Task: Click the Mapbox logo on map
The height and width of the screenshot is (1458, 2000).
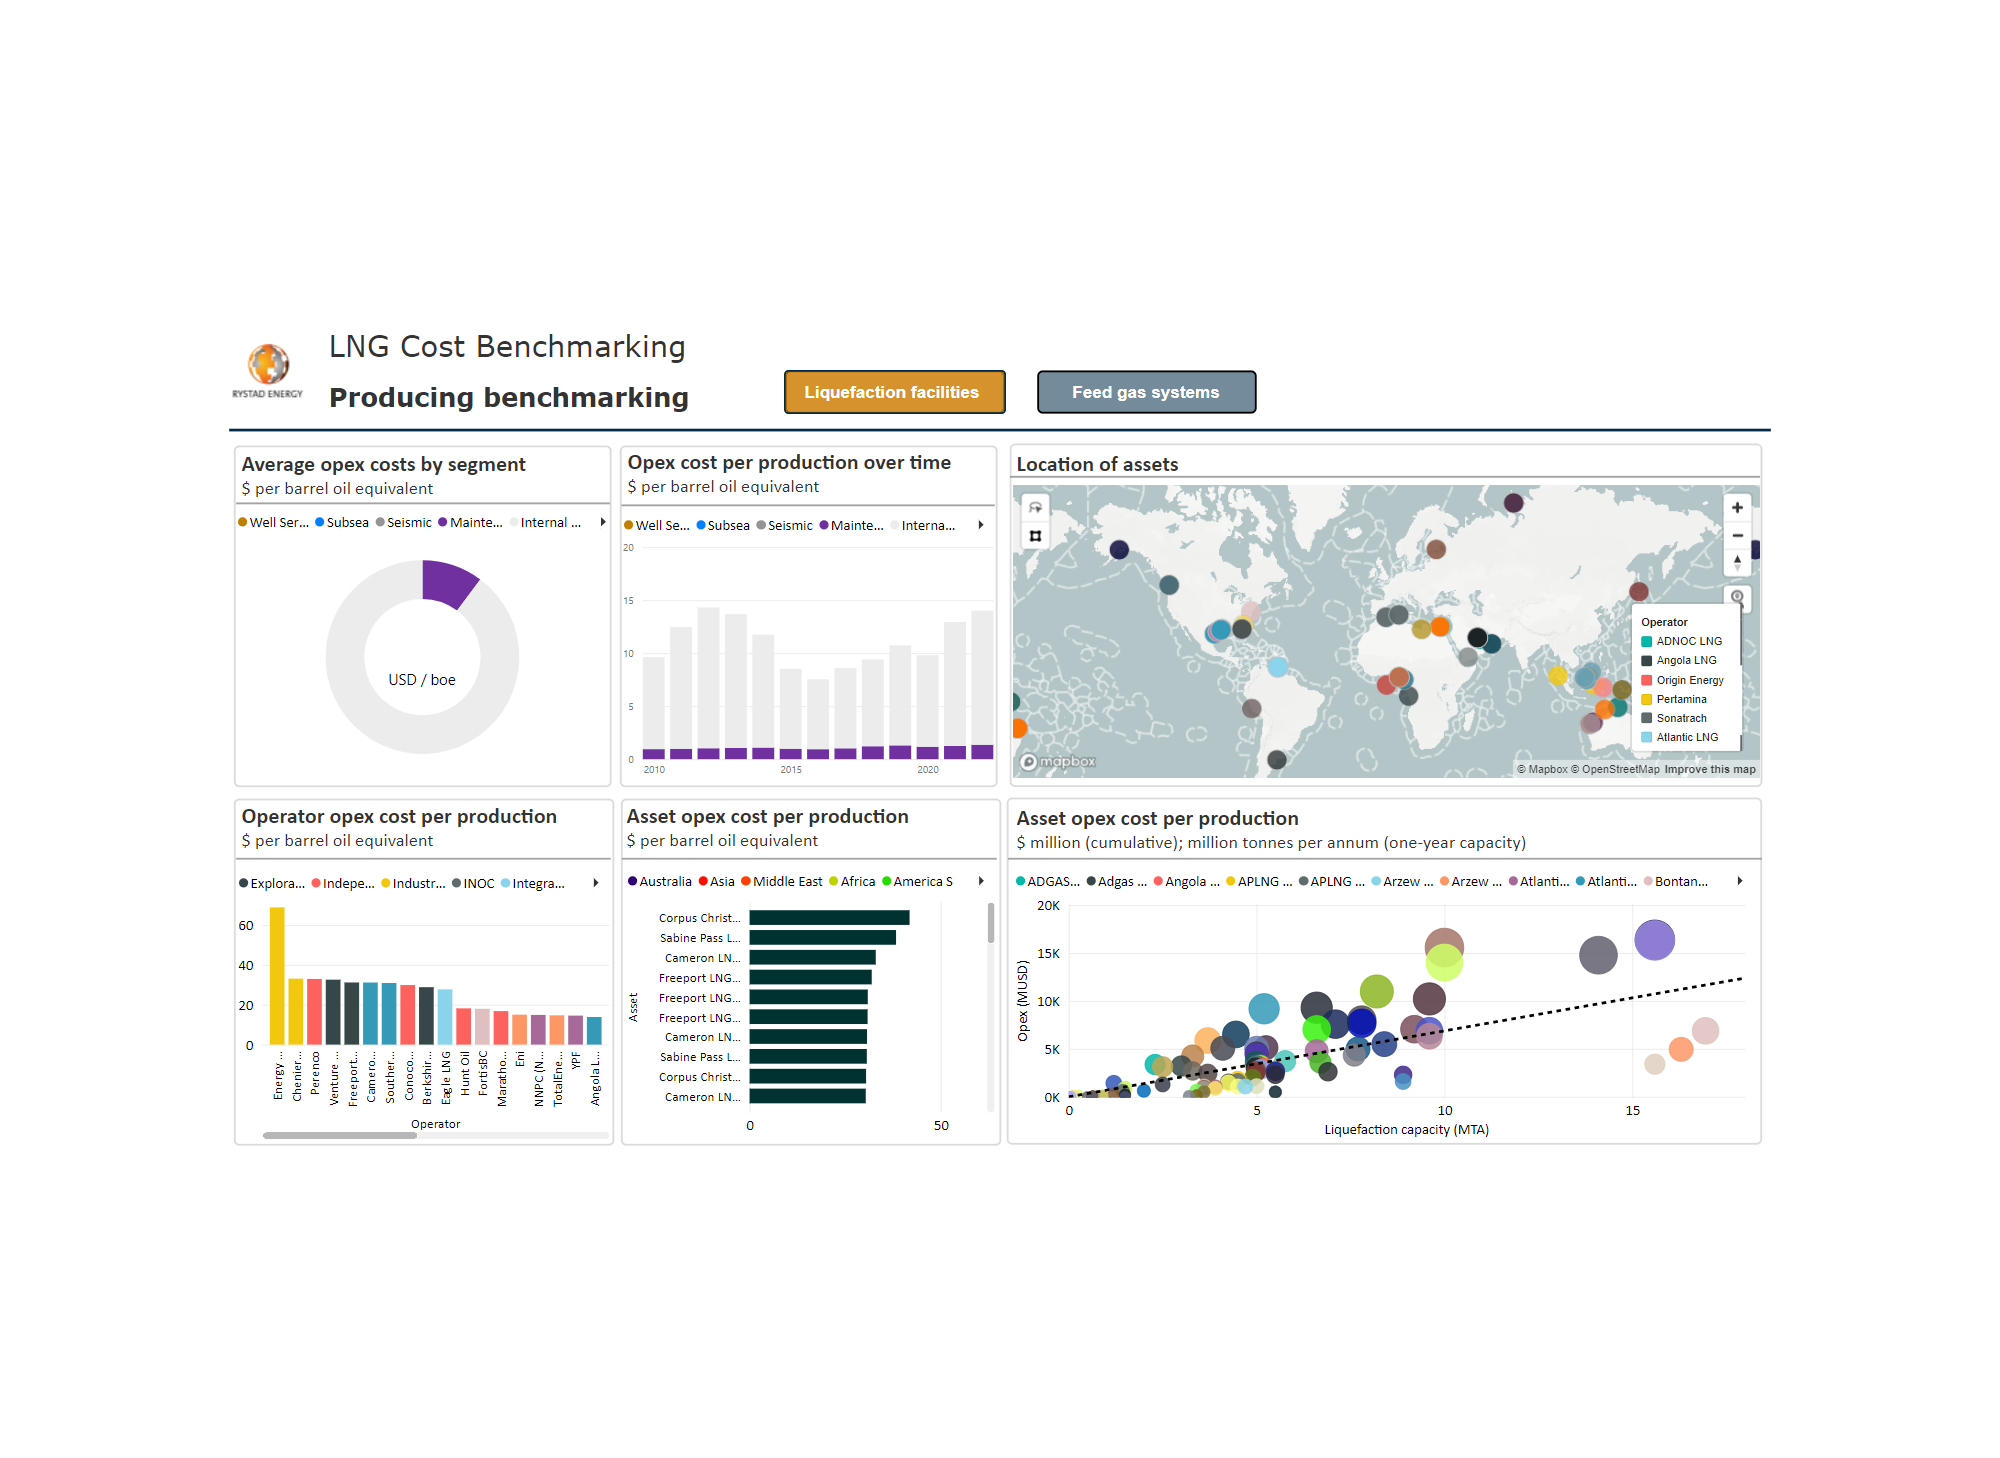Action: click(1058, 762)
